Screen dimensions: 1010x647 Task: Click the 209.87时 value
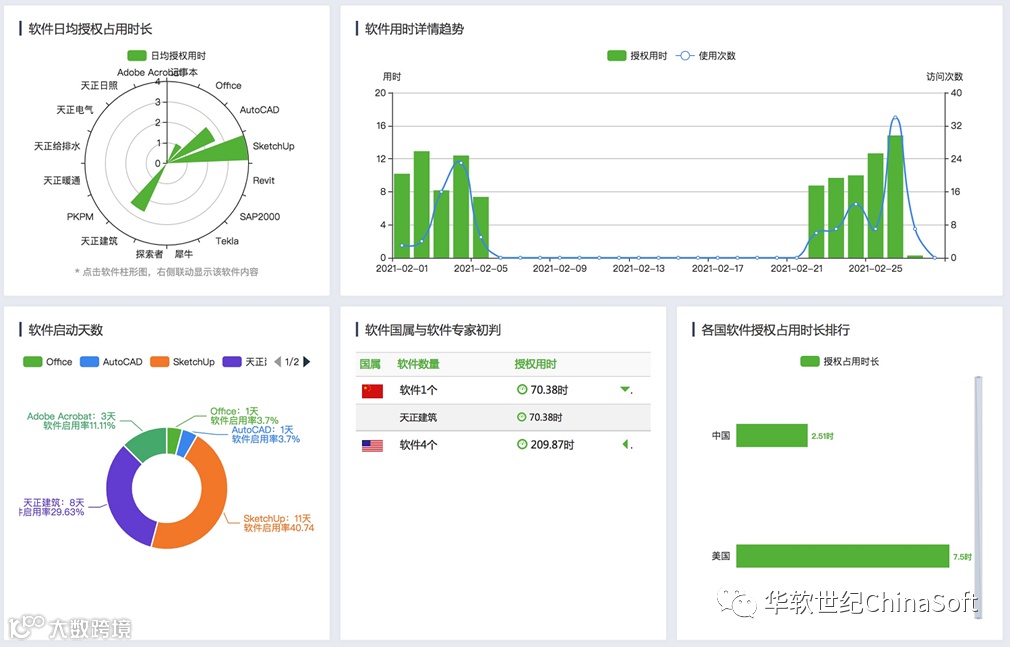(552, 445)
